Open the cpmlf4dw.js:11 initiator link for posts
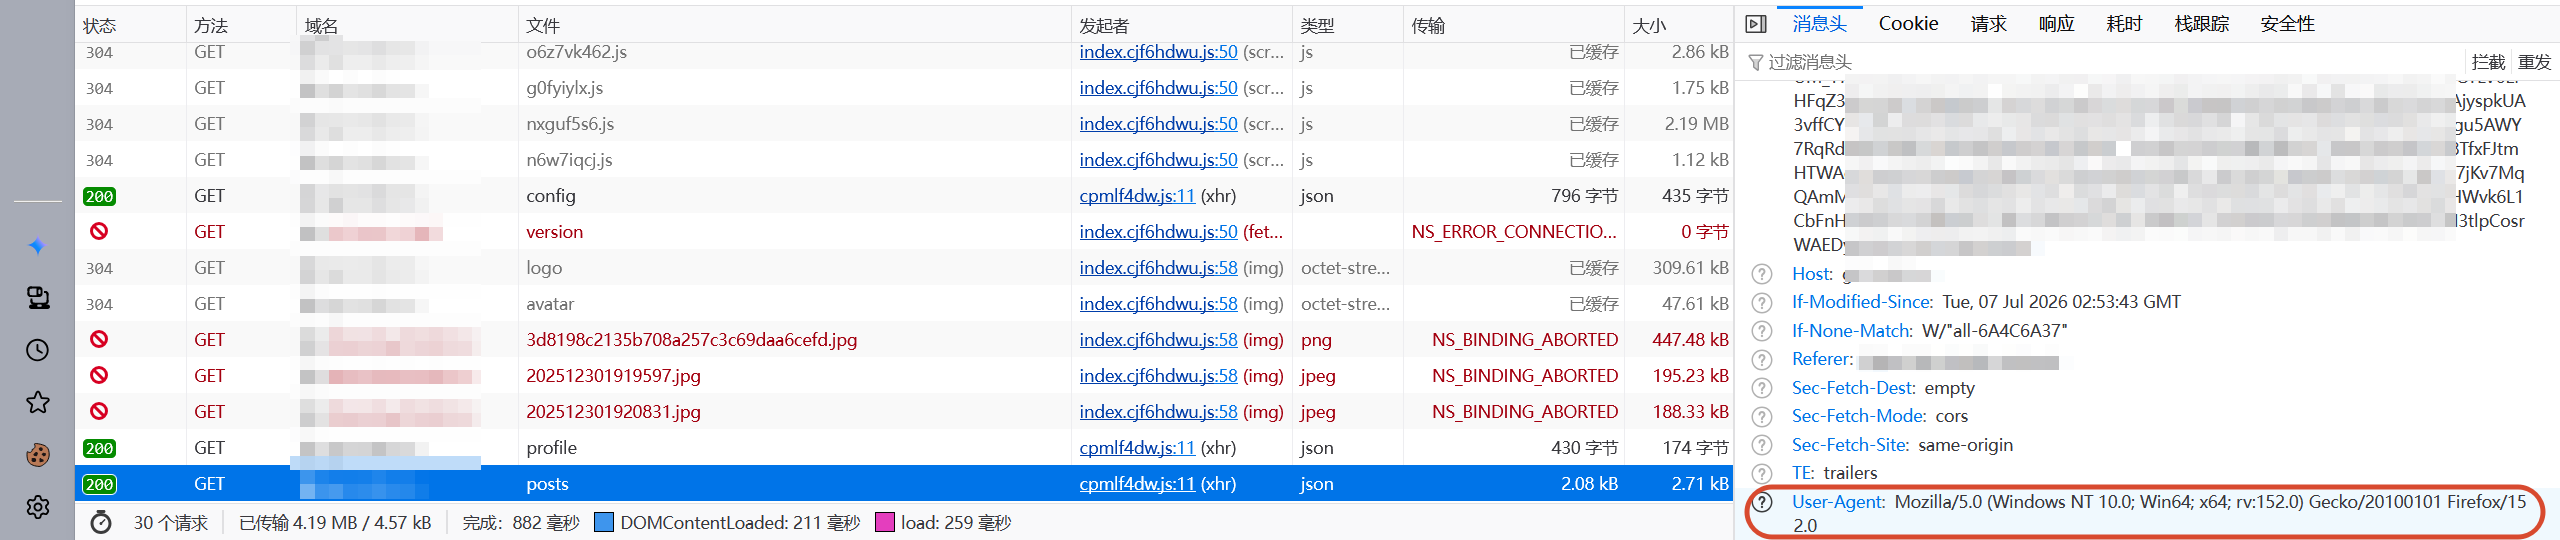Viewport: 2560px width, 540px height. point(1137,484)
